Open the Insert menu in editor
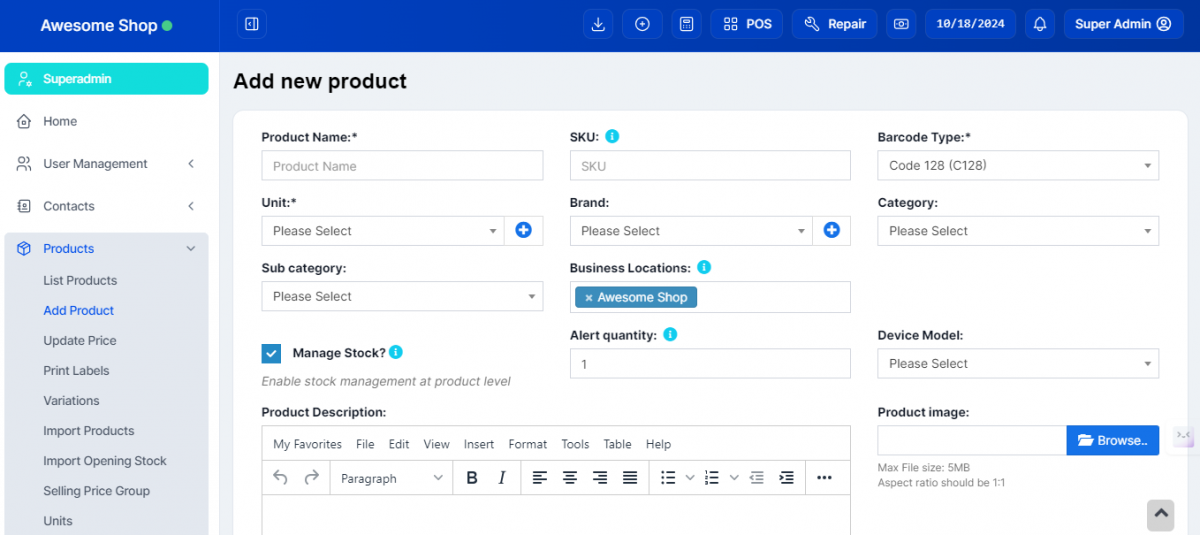Screen dimensions: 1200x535 (479, 444)
